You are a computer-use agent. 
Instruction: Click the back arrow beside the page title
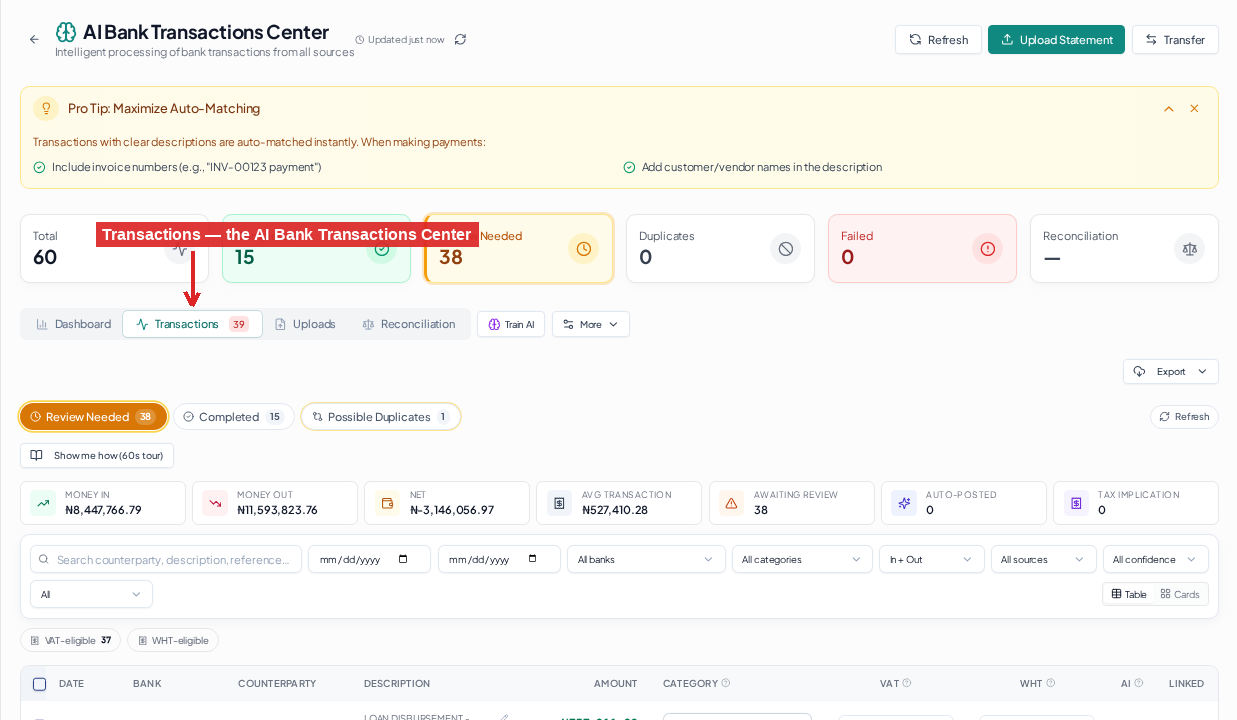tap(34, 39)
